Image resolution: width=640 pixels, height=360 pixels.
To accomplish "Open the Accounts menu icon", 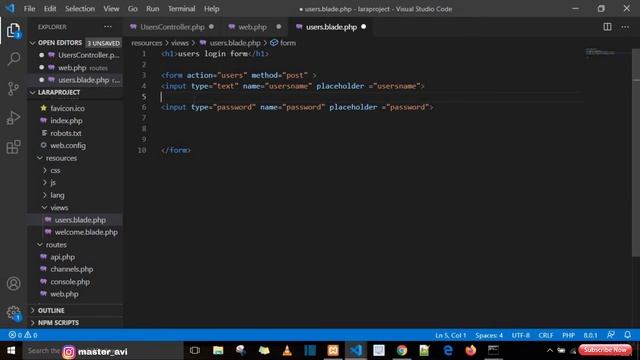I will click(13, 283).
